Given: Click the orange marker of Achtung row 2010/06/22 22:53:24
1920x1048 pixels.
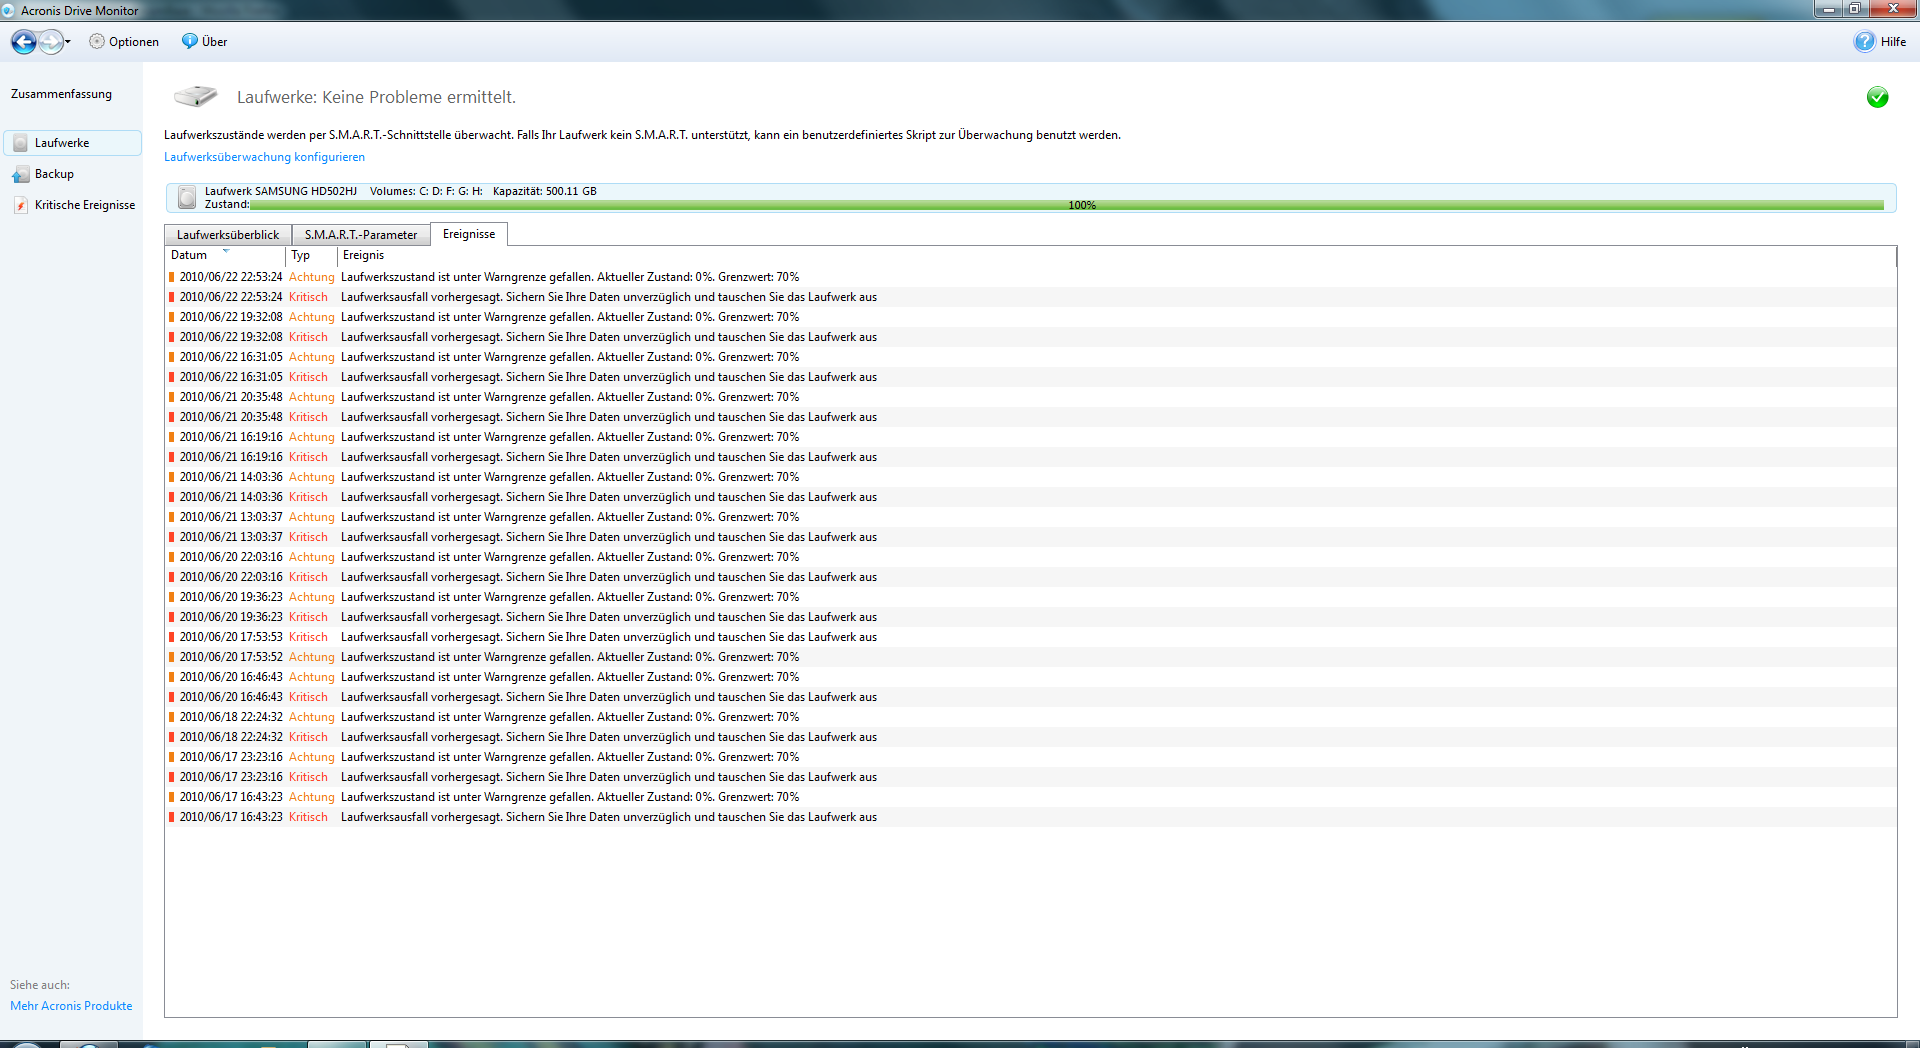Looking at the screenshot, I should (x=171, y=277).
